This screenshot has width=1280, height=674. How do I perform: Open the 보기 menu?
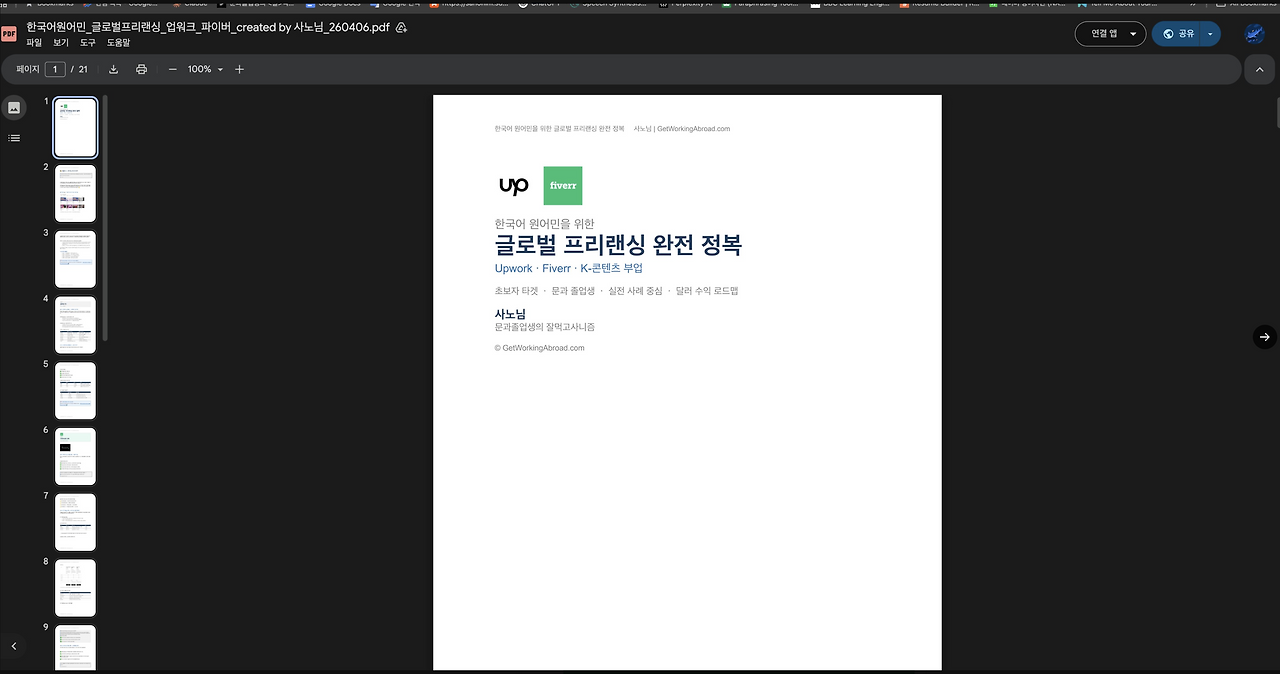61,43
